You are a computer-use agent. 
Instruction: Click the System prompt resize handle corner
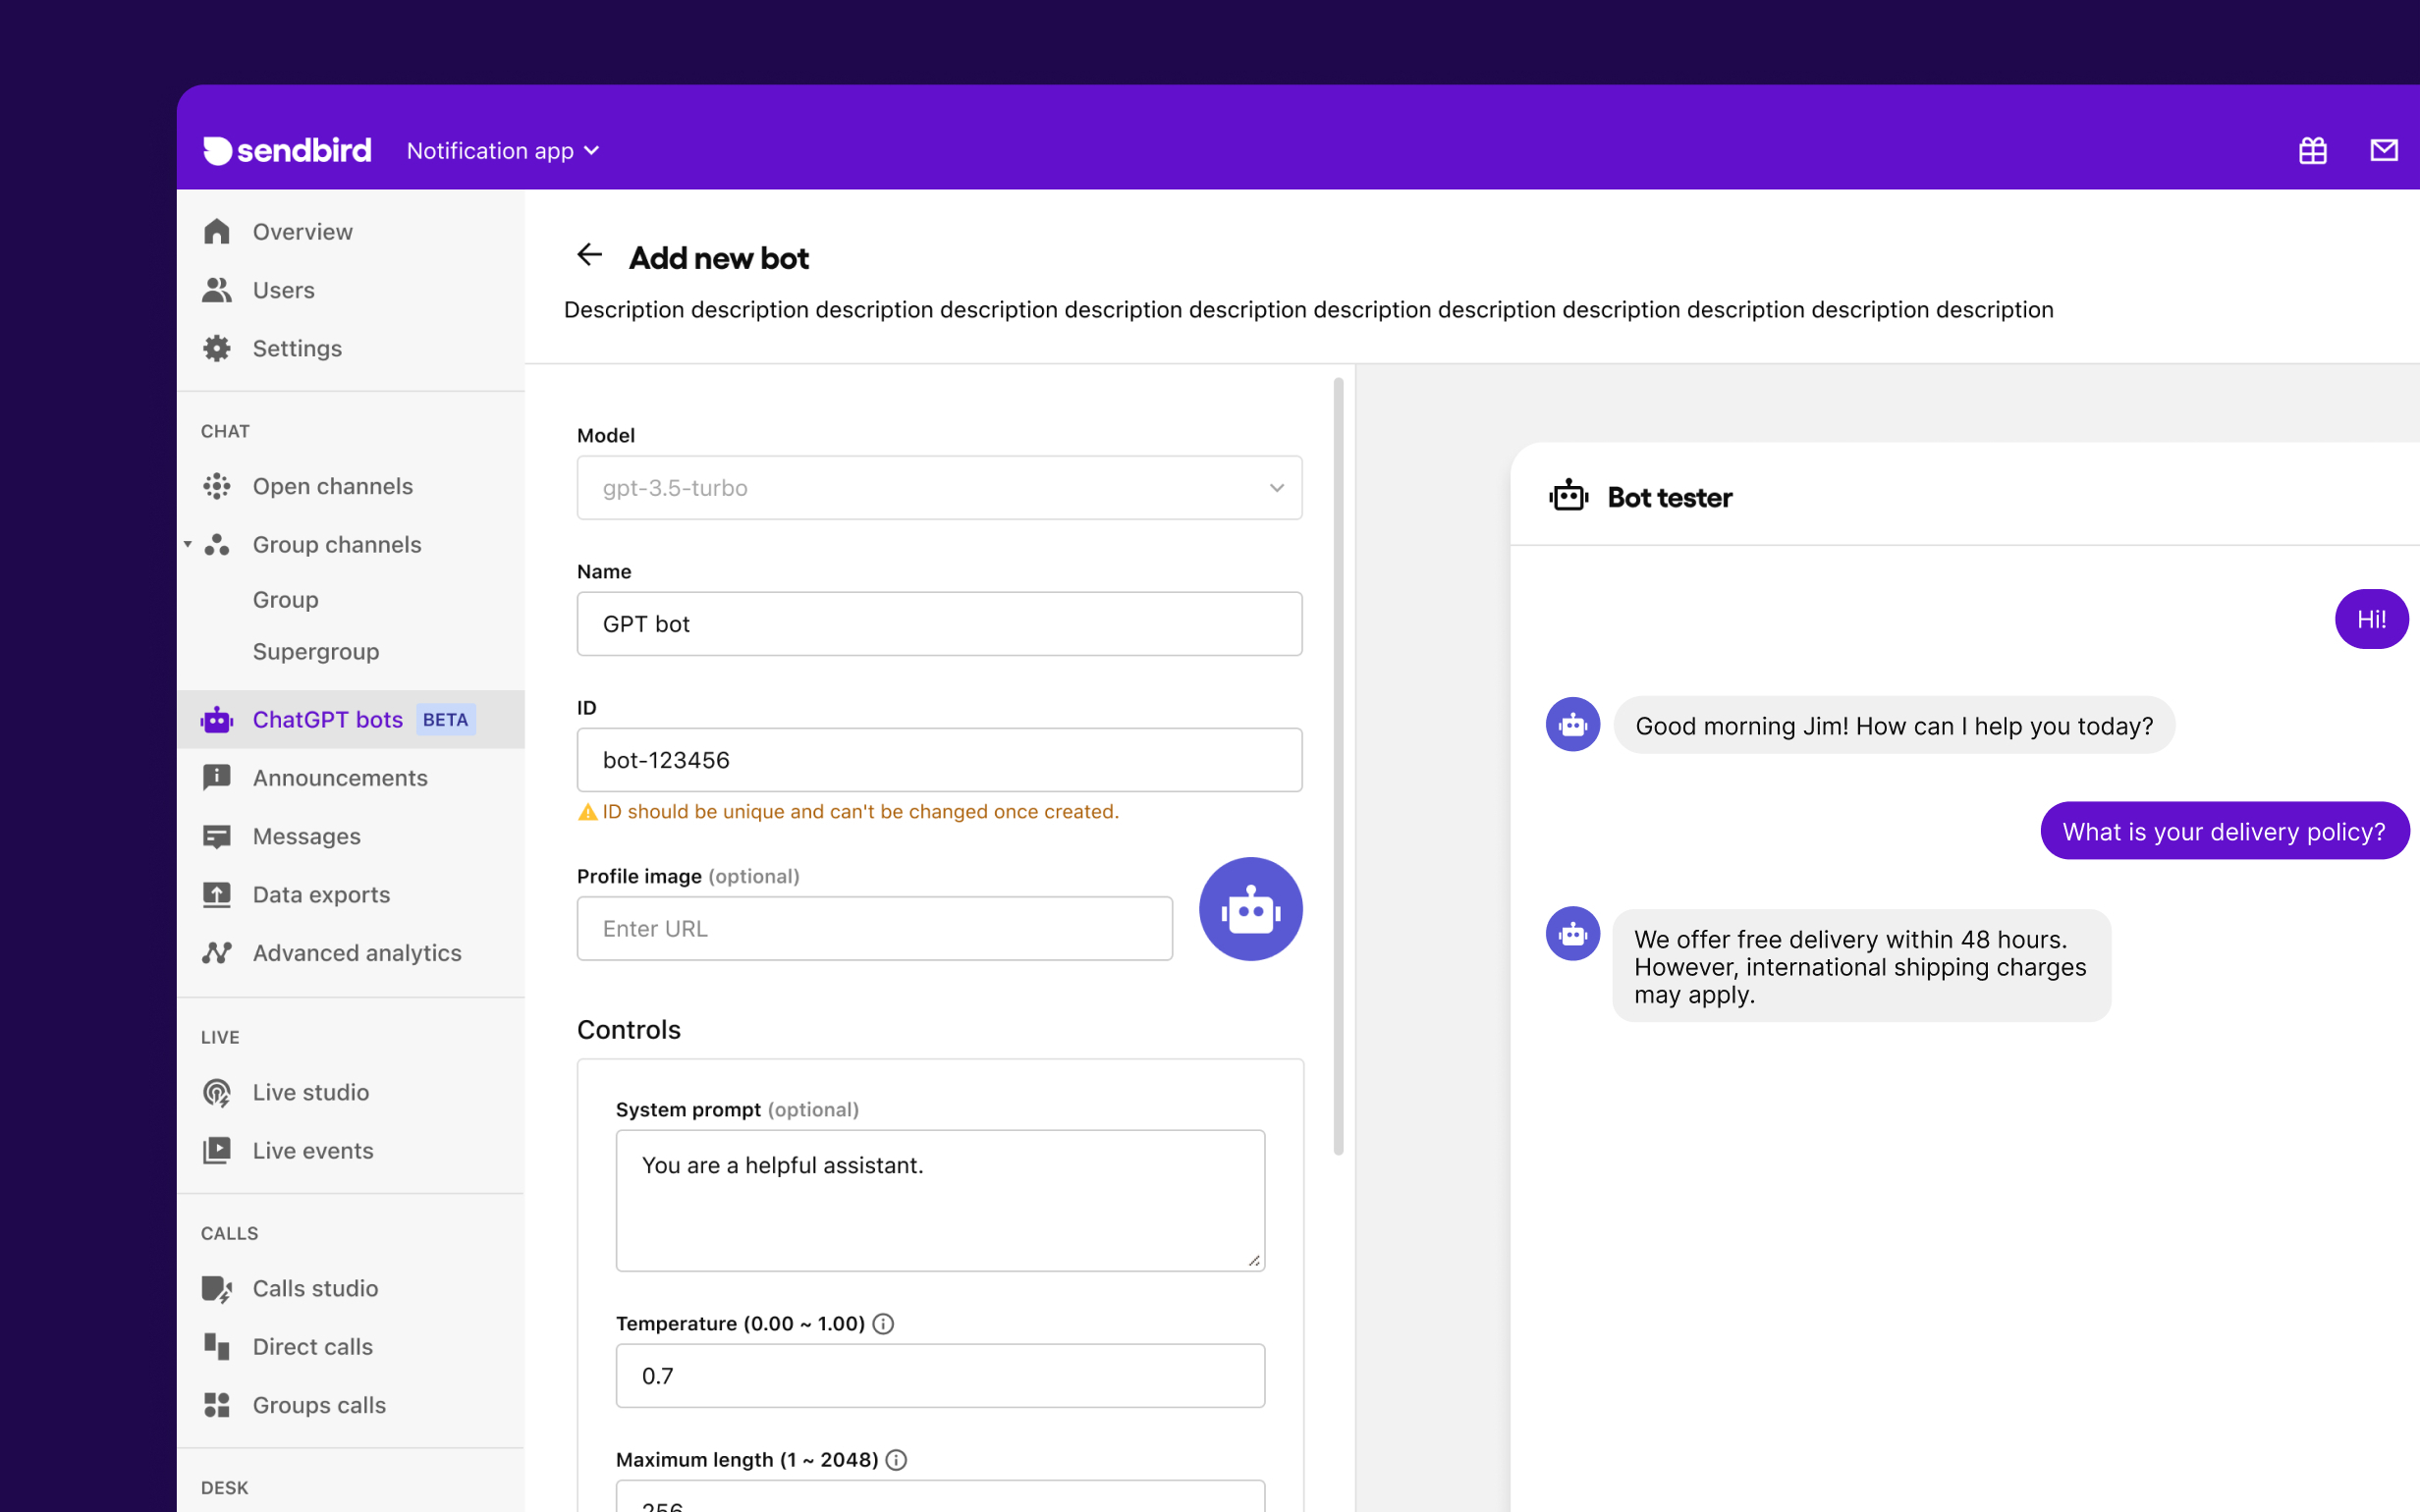1254,1260
